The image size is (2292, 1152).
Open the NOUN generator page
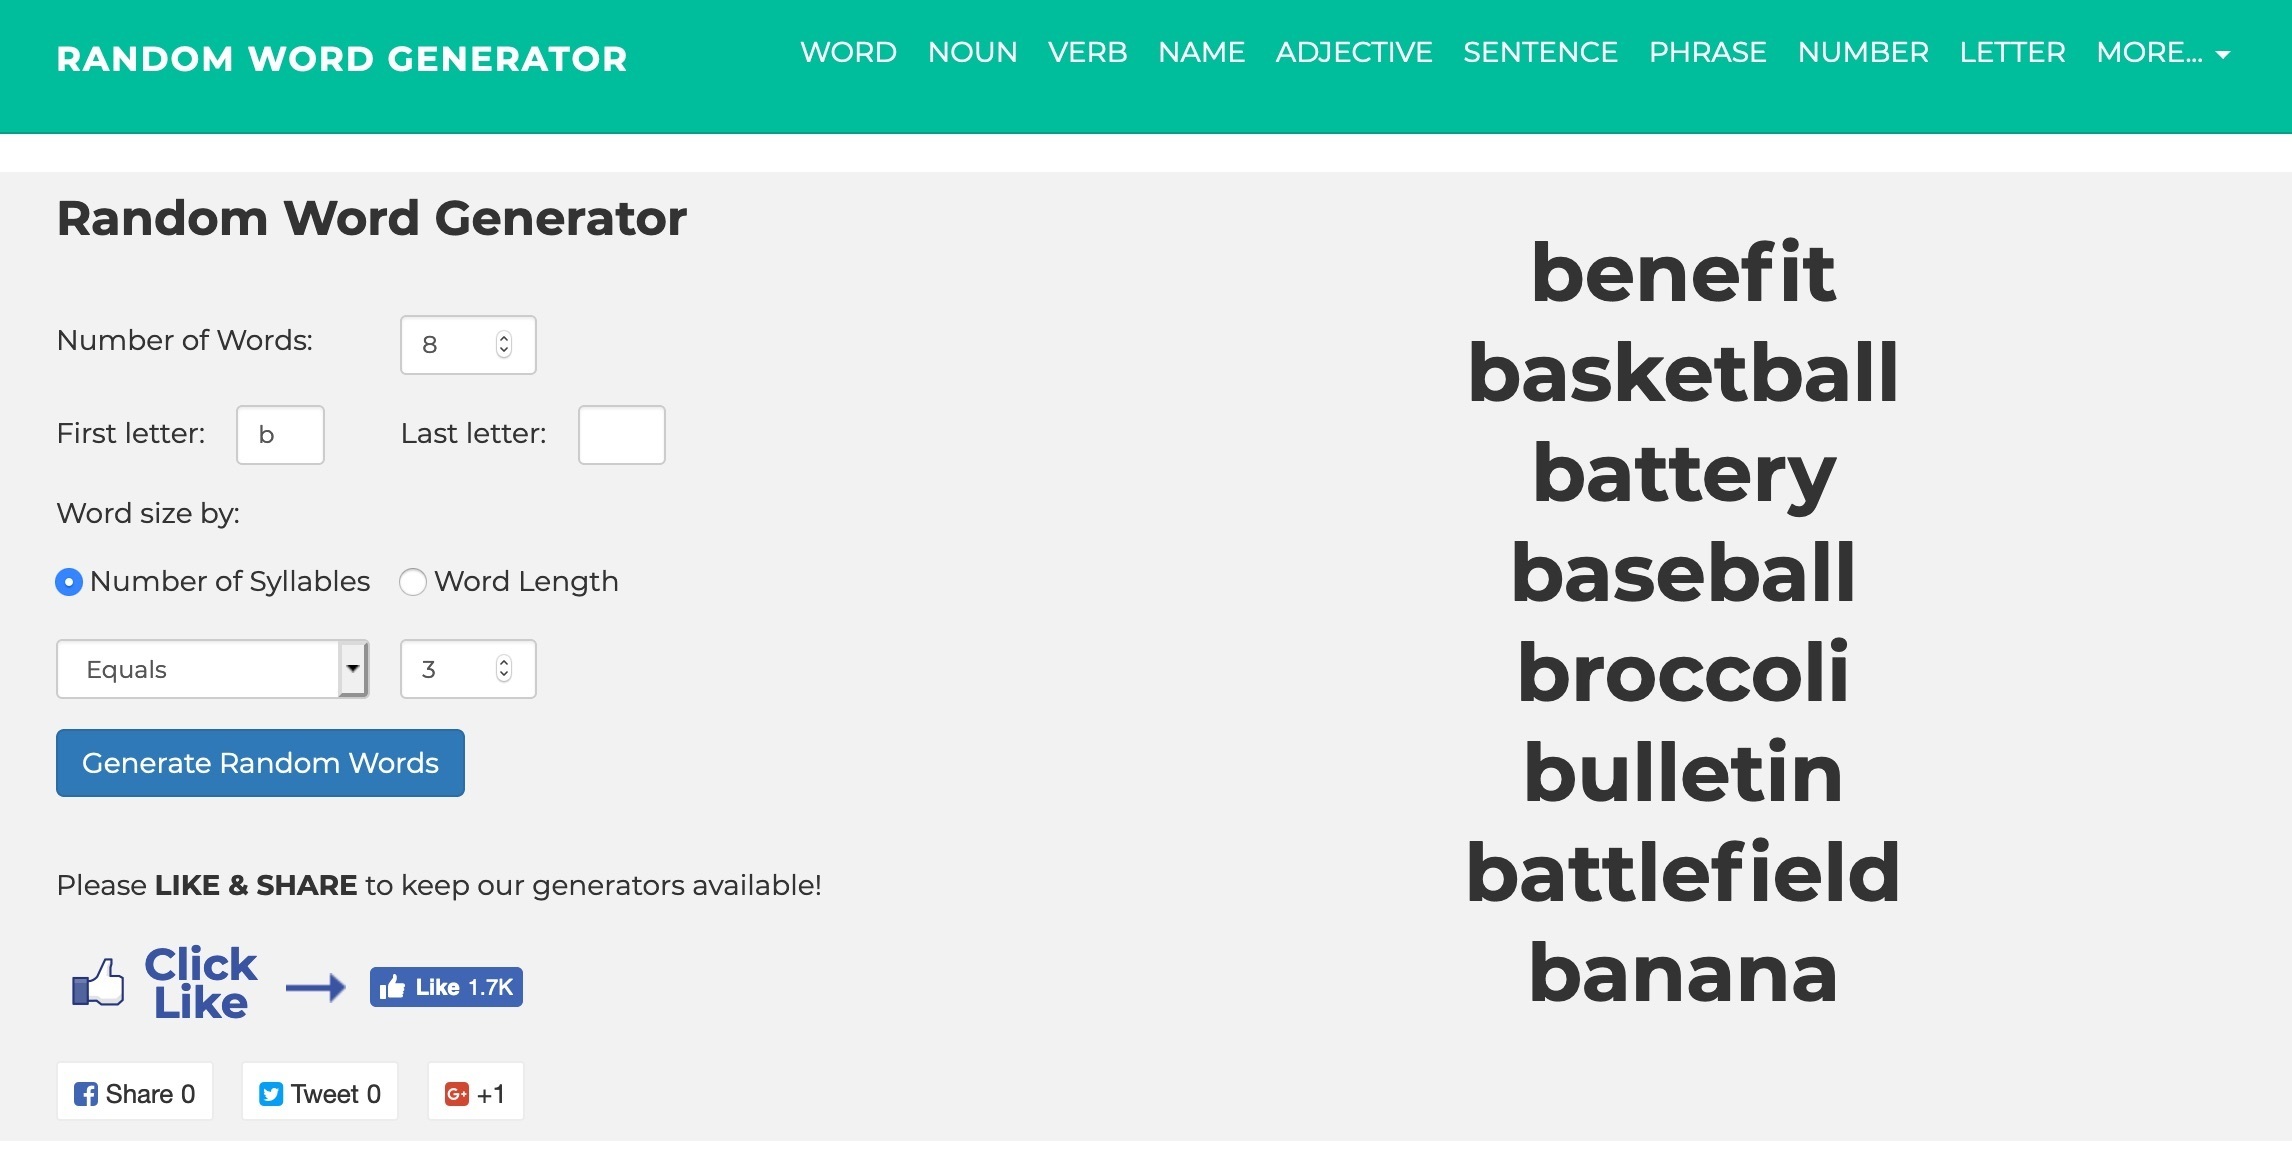pos(972,53)
